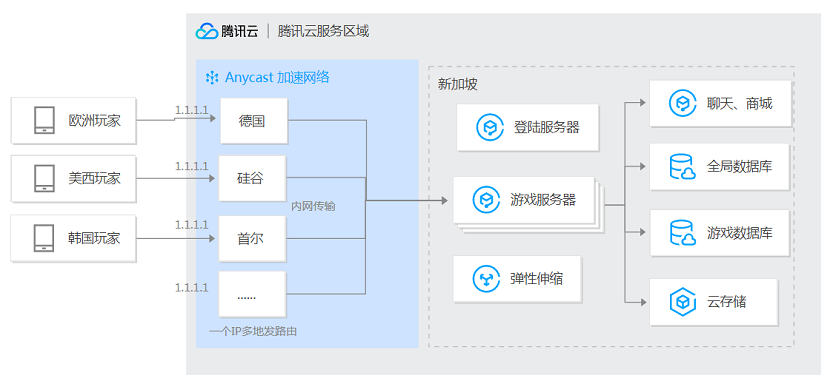The width and height of the screenshot is (830, 381).
Task: Click the 聊天、商城 text
Action: point(739,104)
